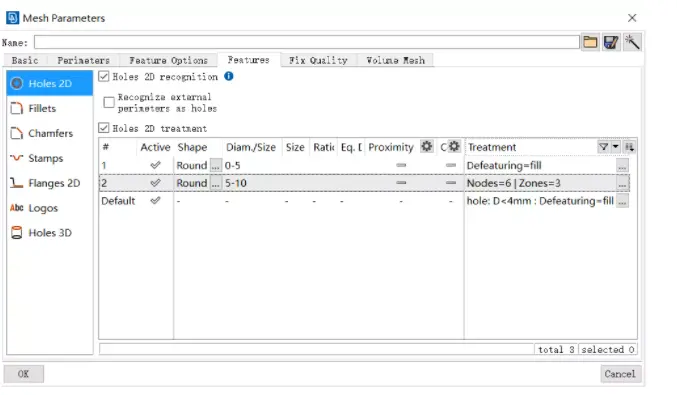
Task: Click the Mesh Parameters title bar app icon
Action: (12, 18)
